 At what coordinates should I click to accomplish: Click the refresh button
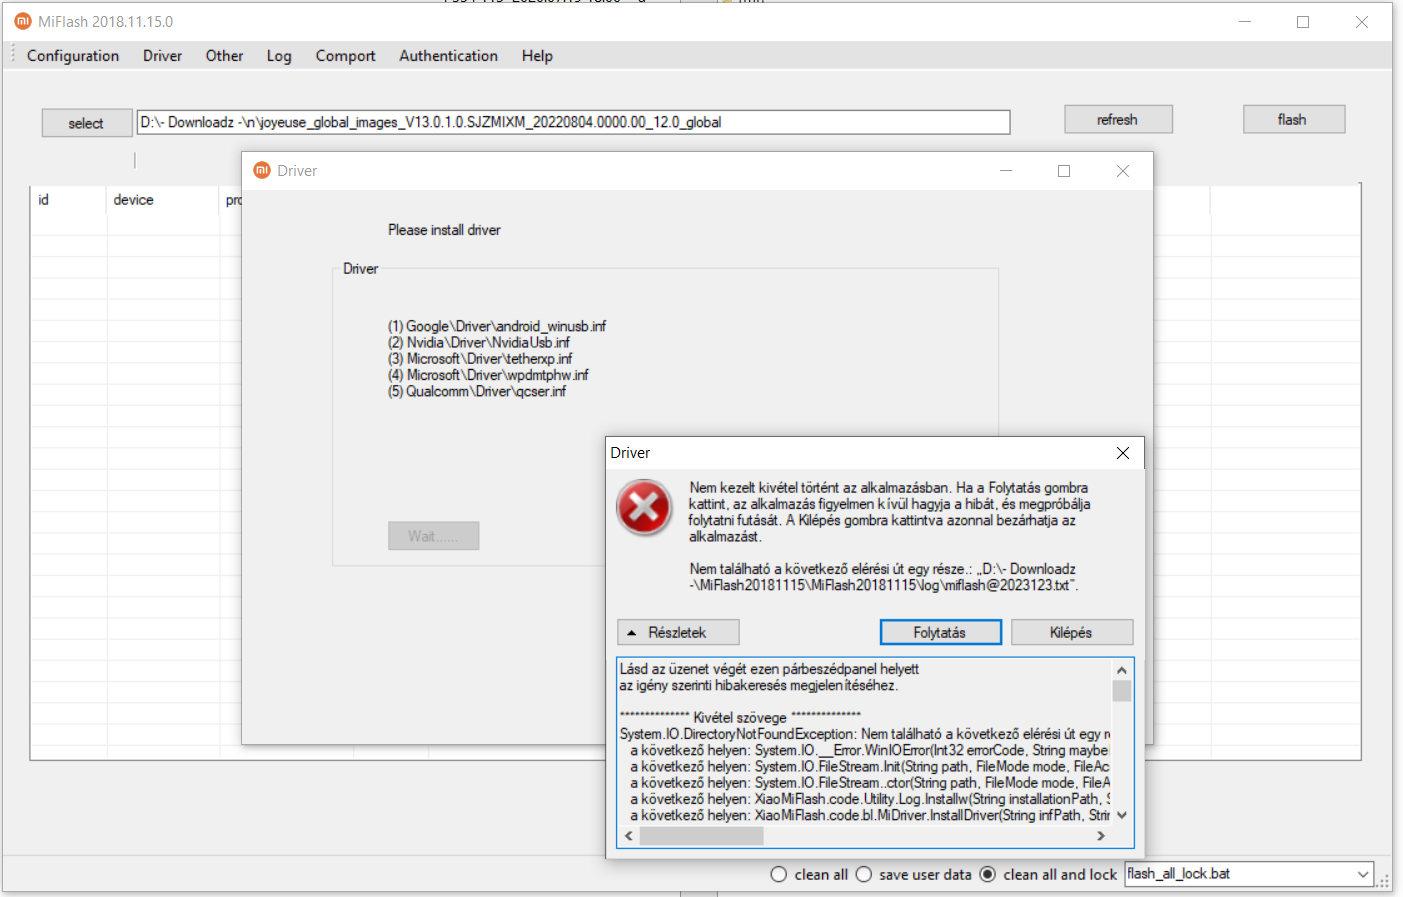point(1118,119)
